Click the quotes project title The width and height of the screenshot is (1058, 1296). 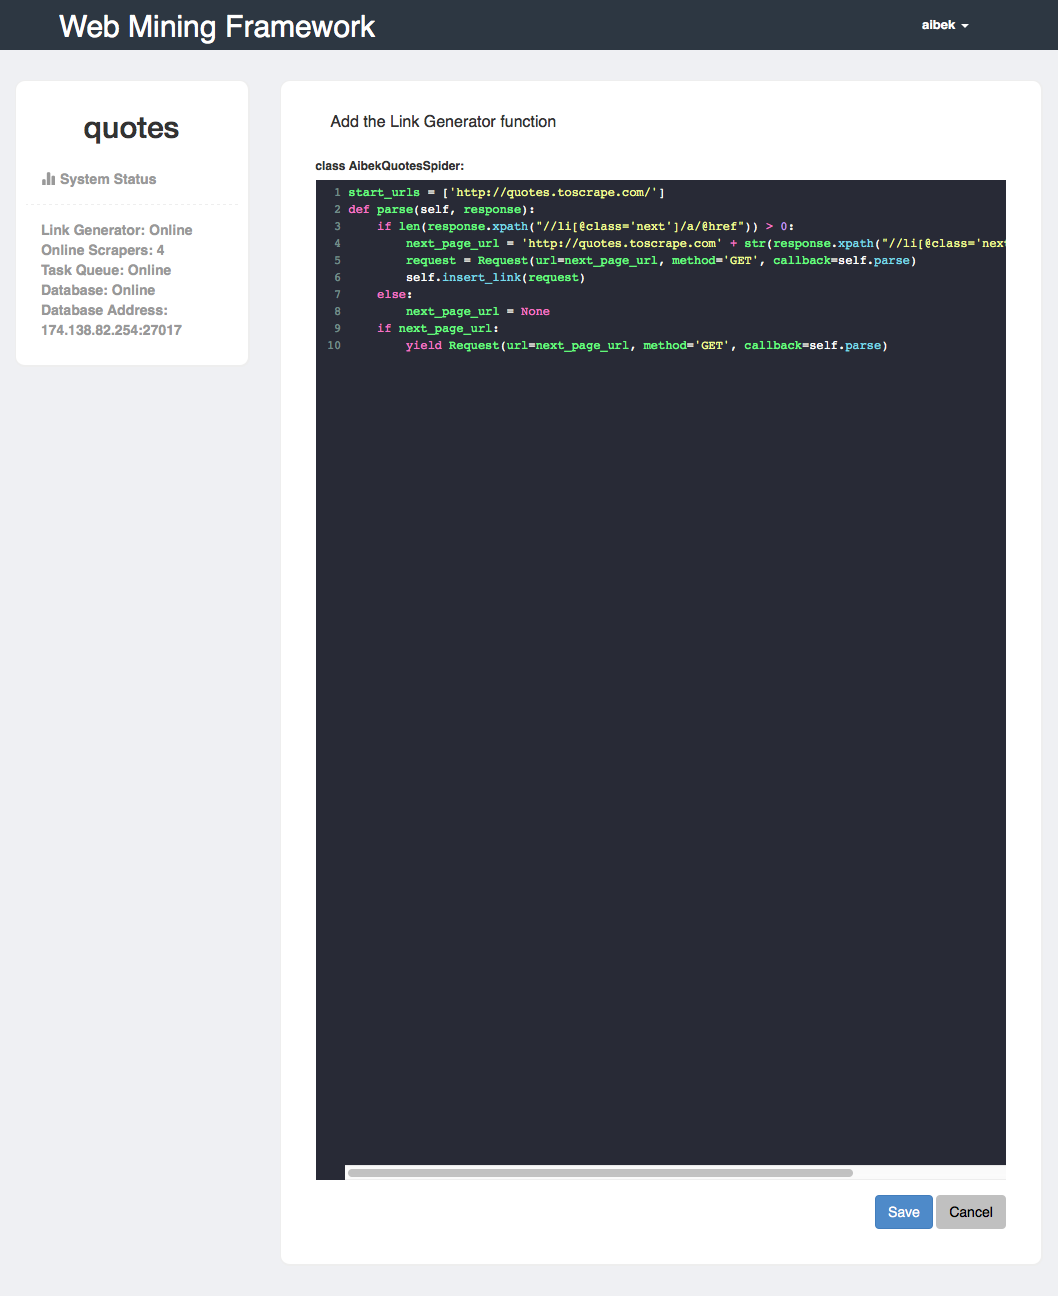click(132, 128)
